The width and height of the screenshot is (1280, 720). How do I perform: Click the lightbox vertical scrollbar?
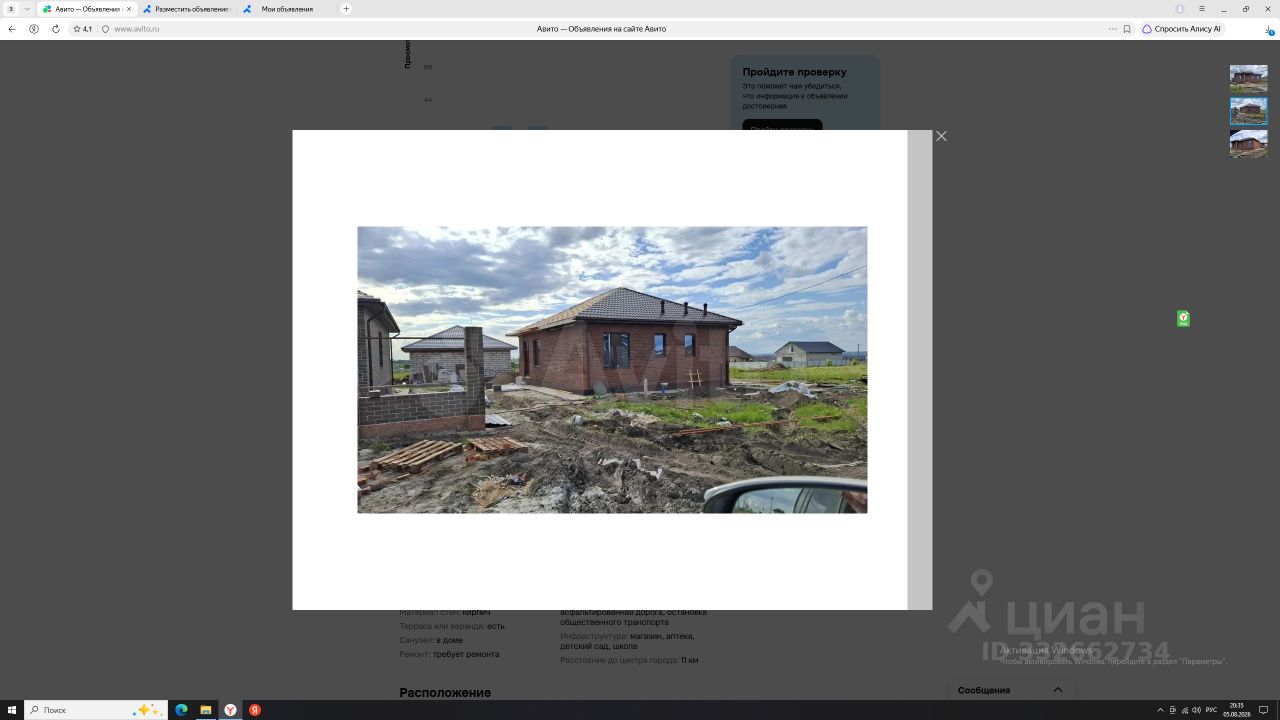(920, 370)
